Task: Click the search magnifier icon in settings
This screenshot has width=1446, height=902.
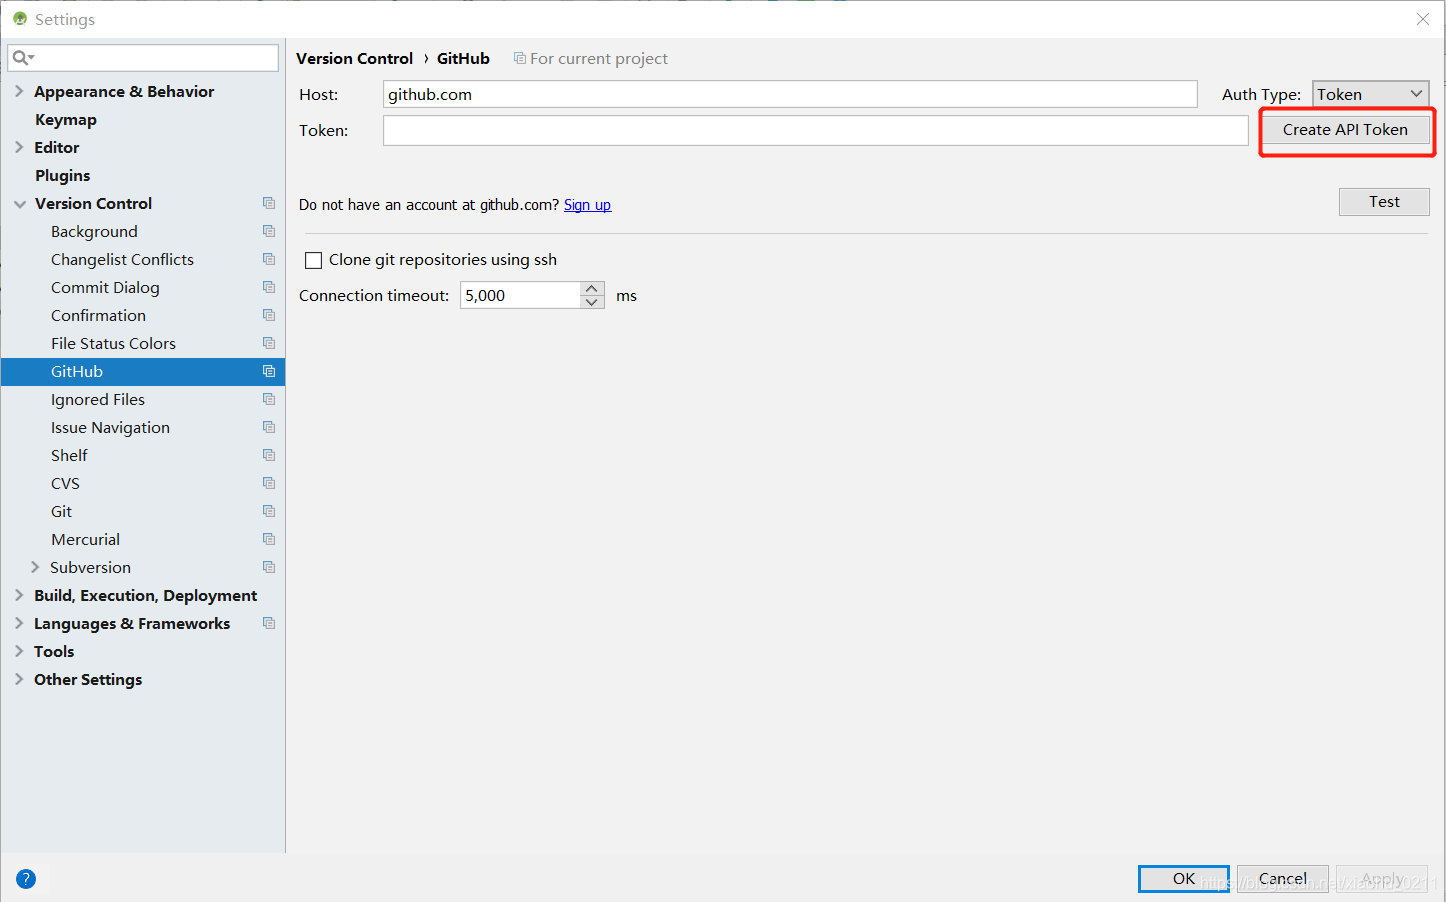Action: pyautogui.click(x=22, y=58)
